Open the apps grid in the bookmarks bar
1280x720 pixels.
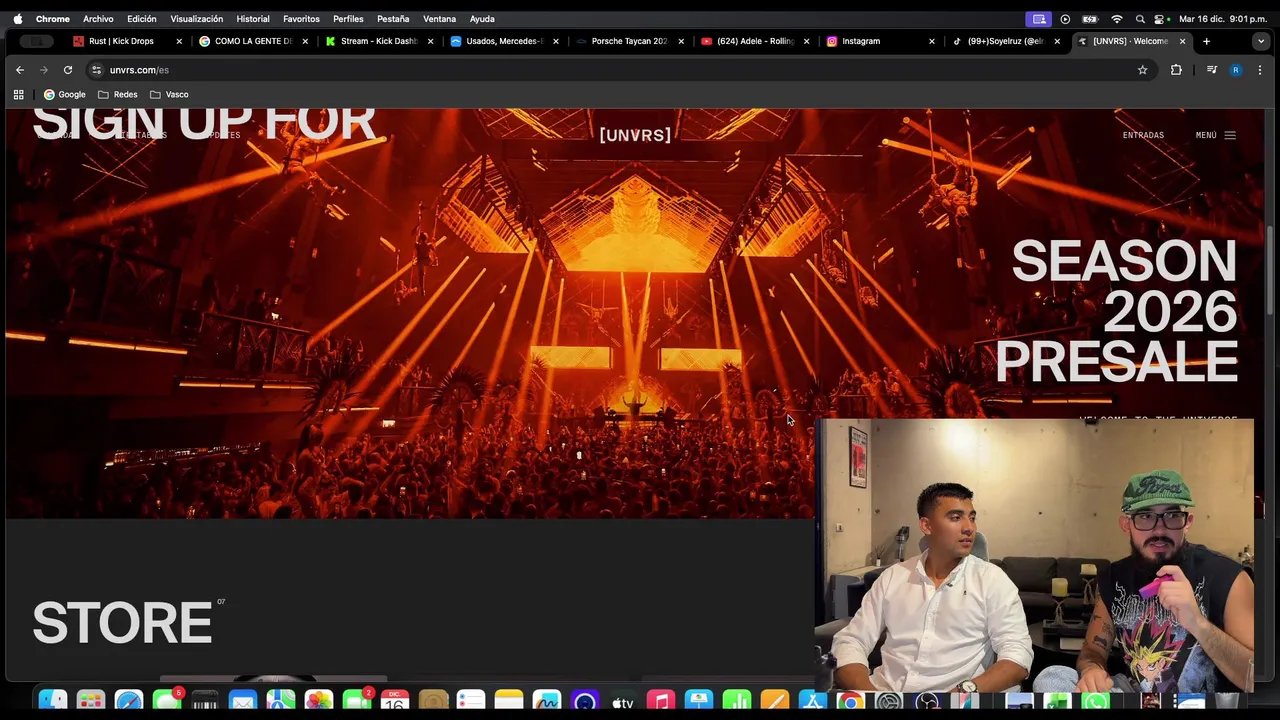[18, 94]
